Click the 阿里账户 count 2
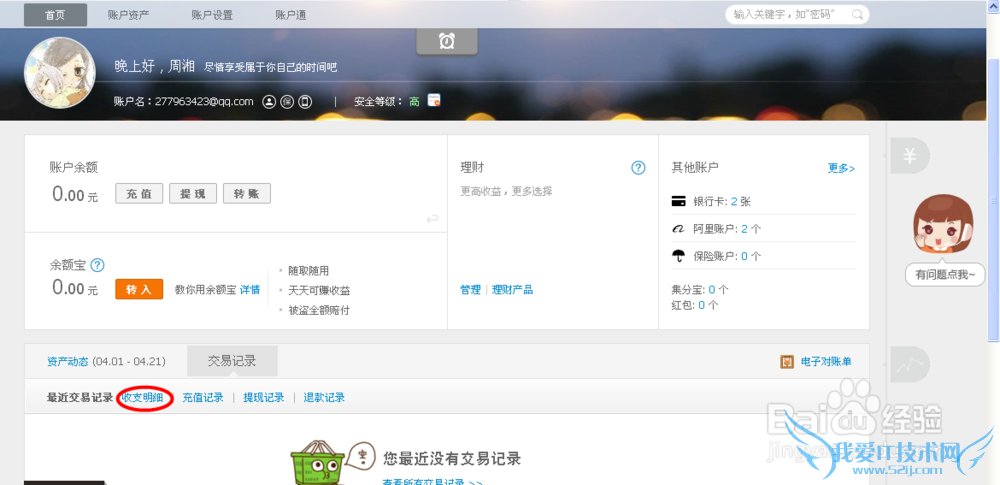The image size is (1000, 485). coord(744,228)
